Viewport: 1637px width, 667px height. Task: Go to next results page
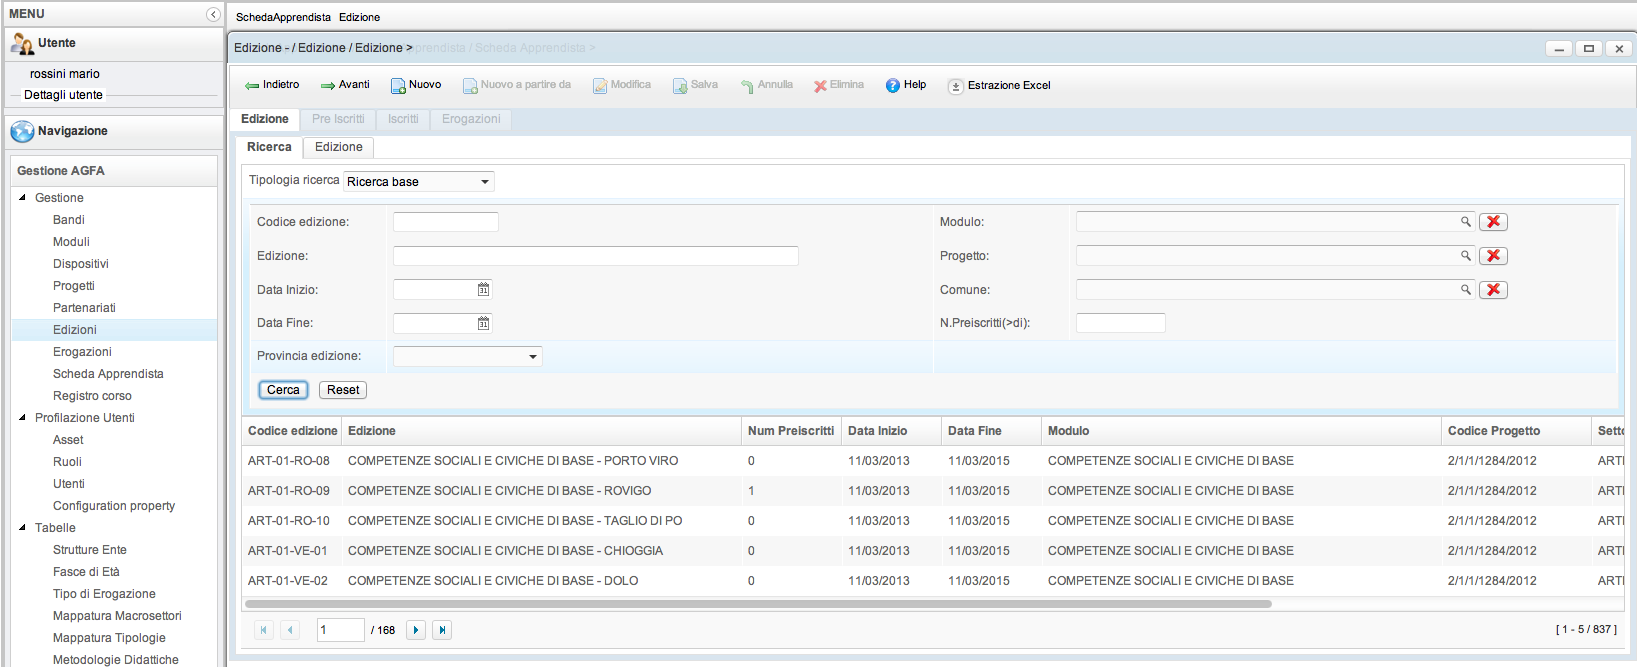pos(416,630)
